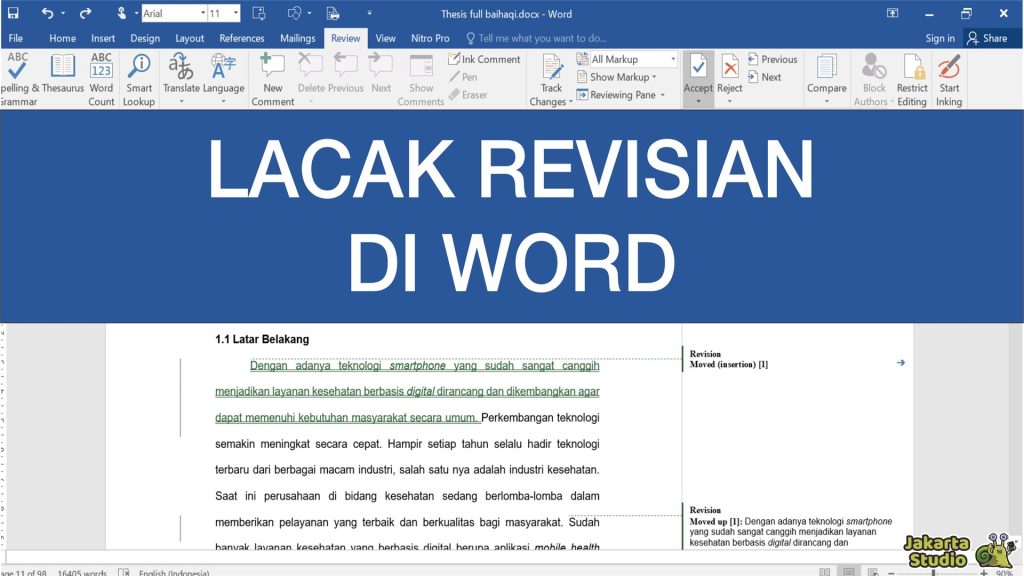Image resolution: width=1024 pixels, height=576 pixels.
Task: Jump to Previous tracked change
Action: click(x=773, y=59)
